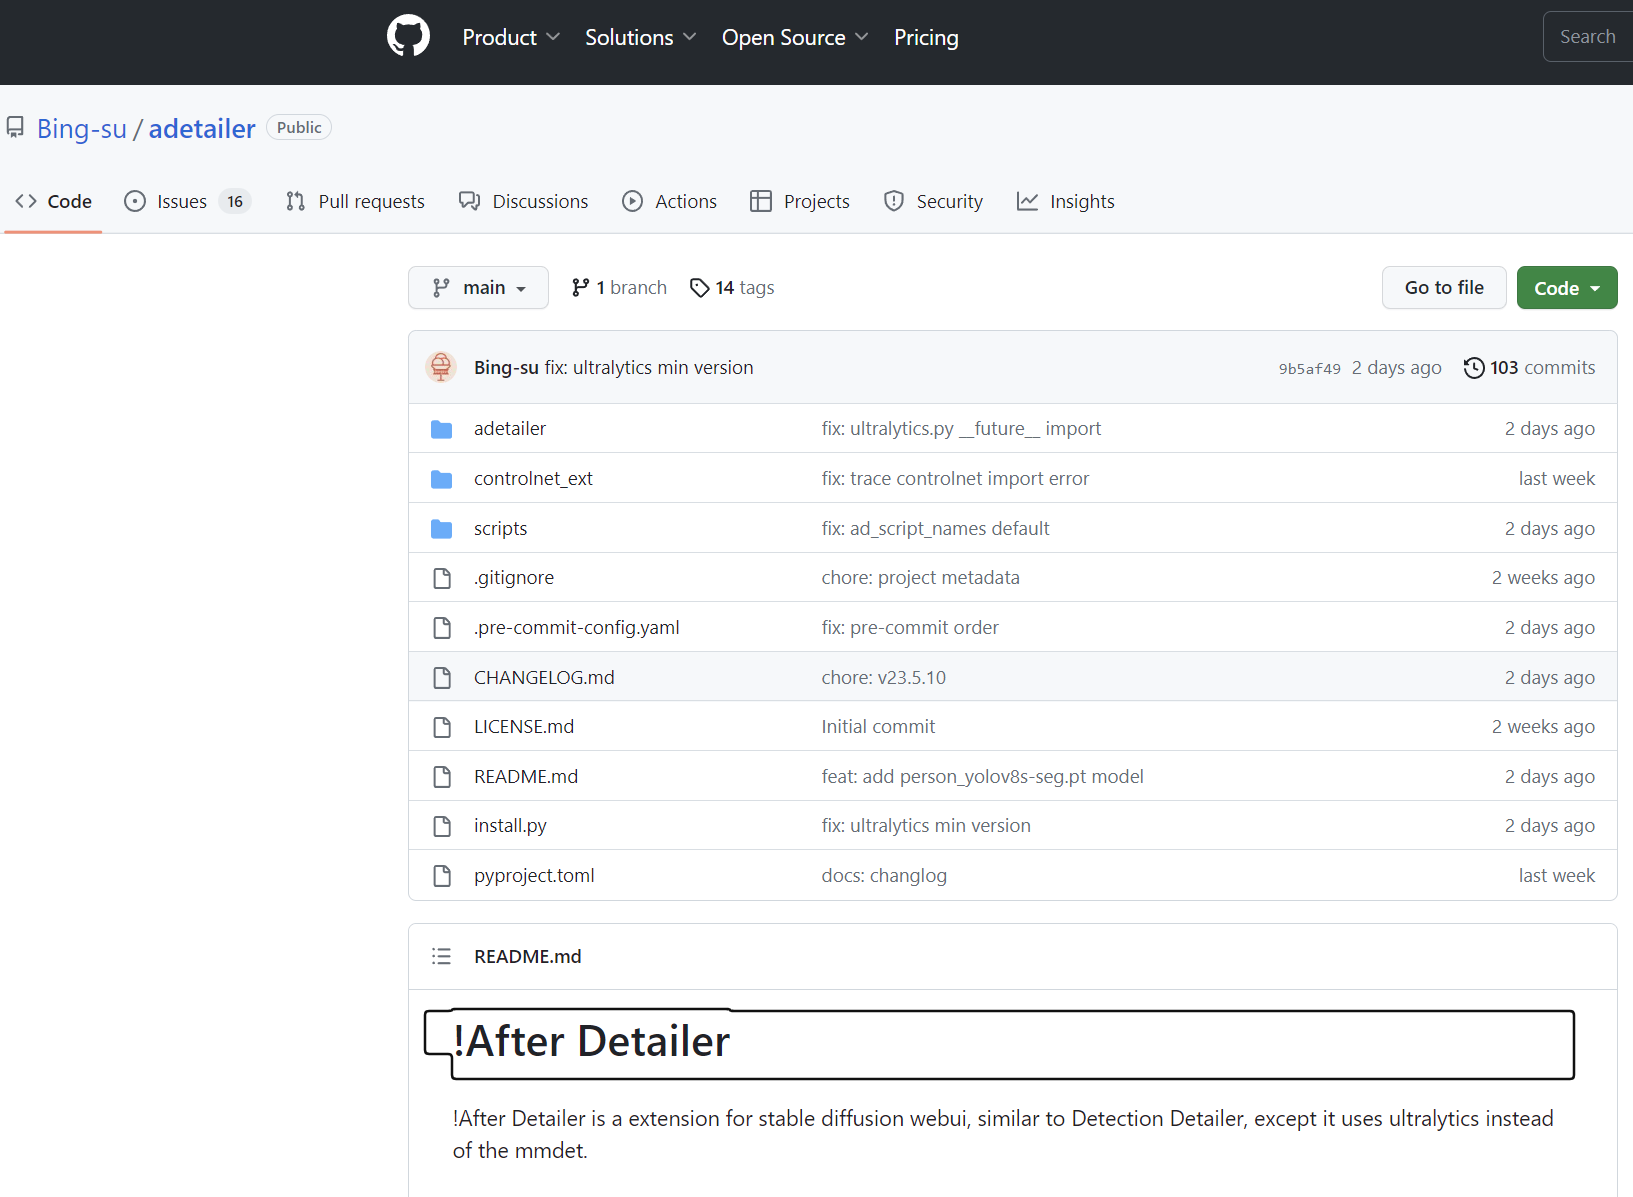Open the Pull requests tab
The image size is (1633, 1197).
coord(355,201)
